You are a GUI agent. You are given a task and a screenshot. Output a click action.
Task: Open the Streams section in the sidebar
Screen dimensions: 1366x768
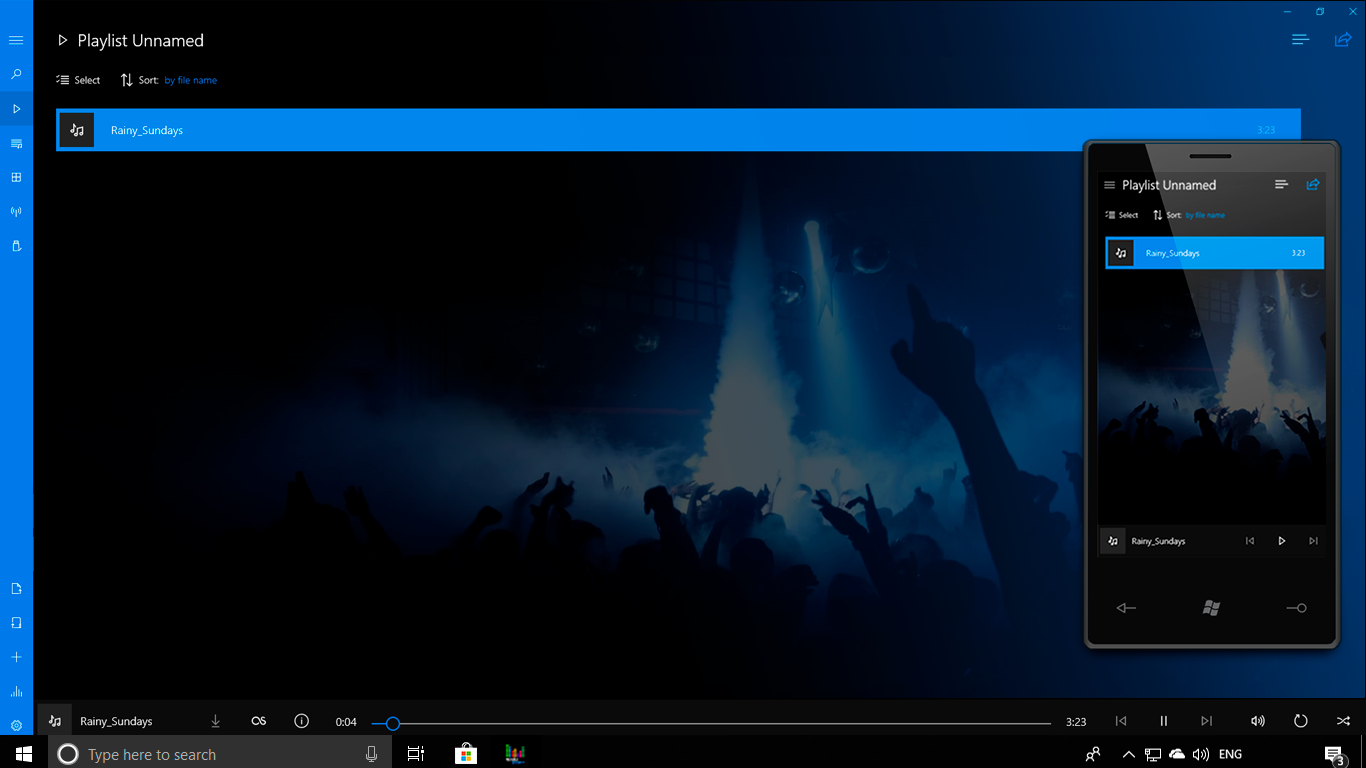pos(15,211)
